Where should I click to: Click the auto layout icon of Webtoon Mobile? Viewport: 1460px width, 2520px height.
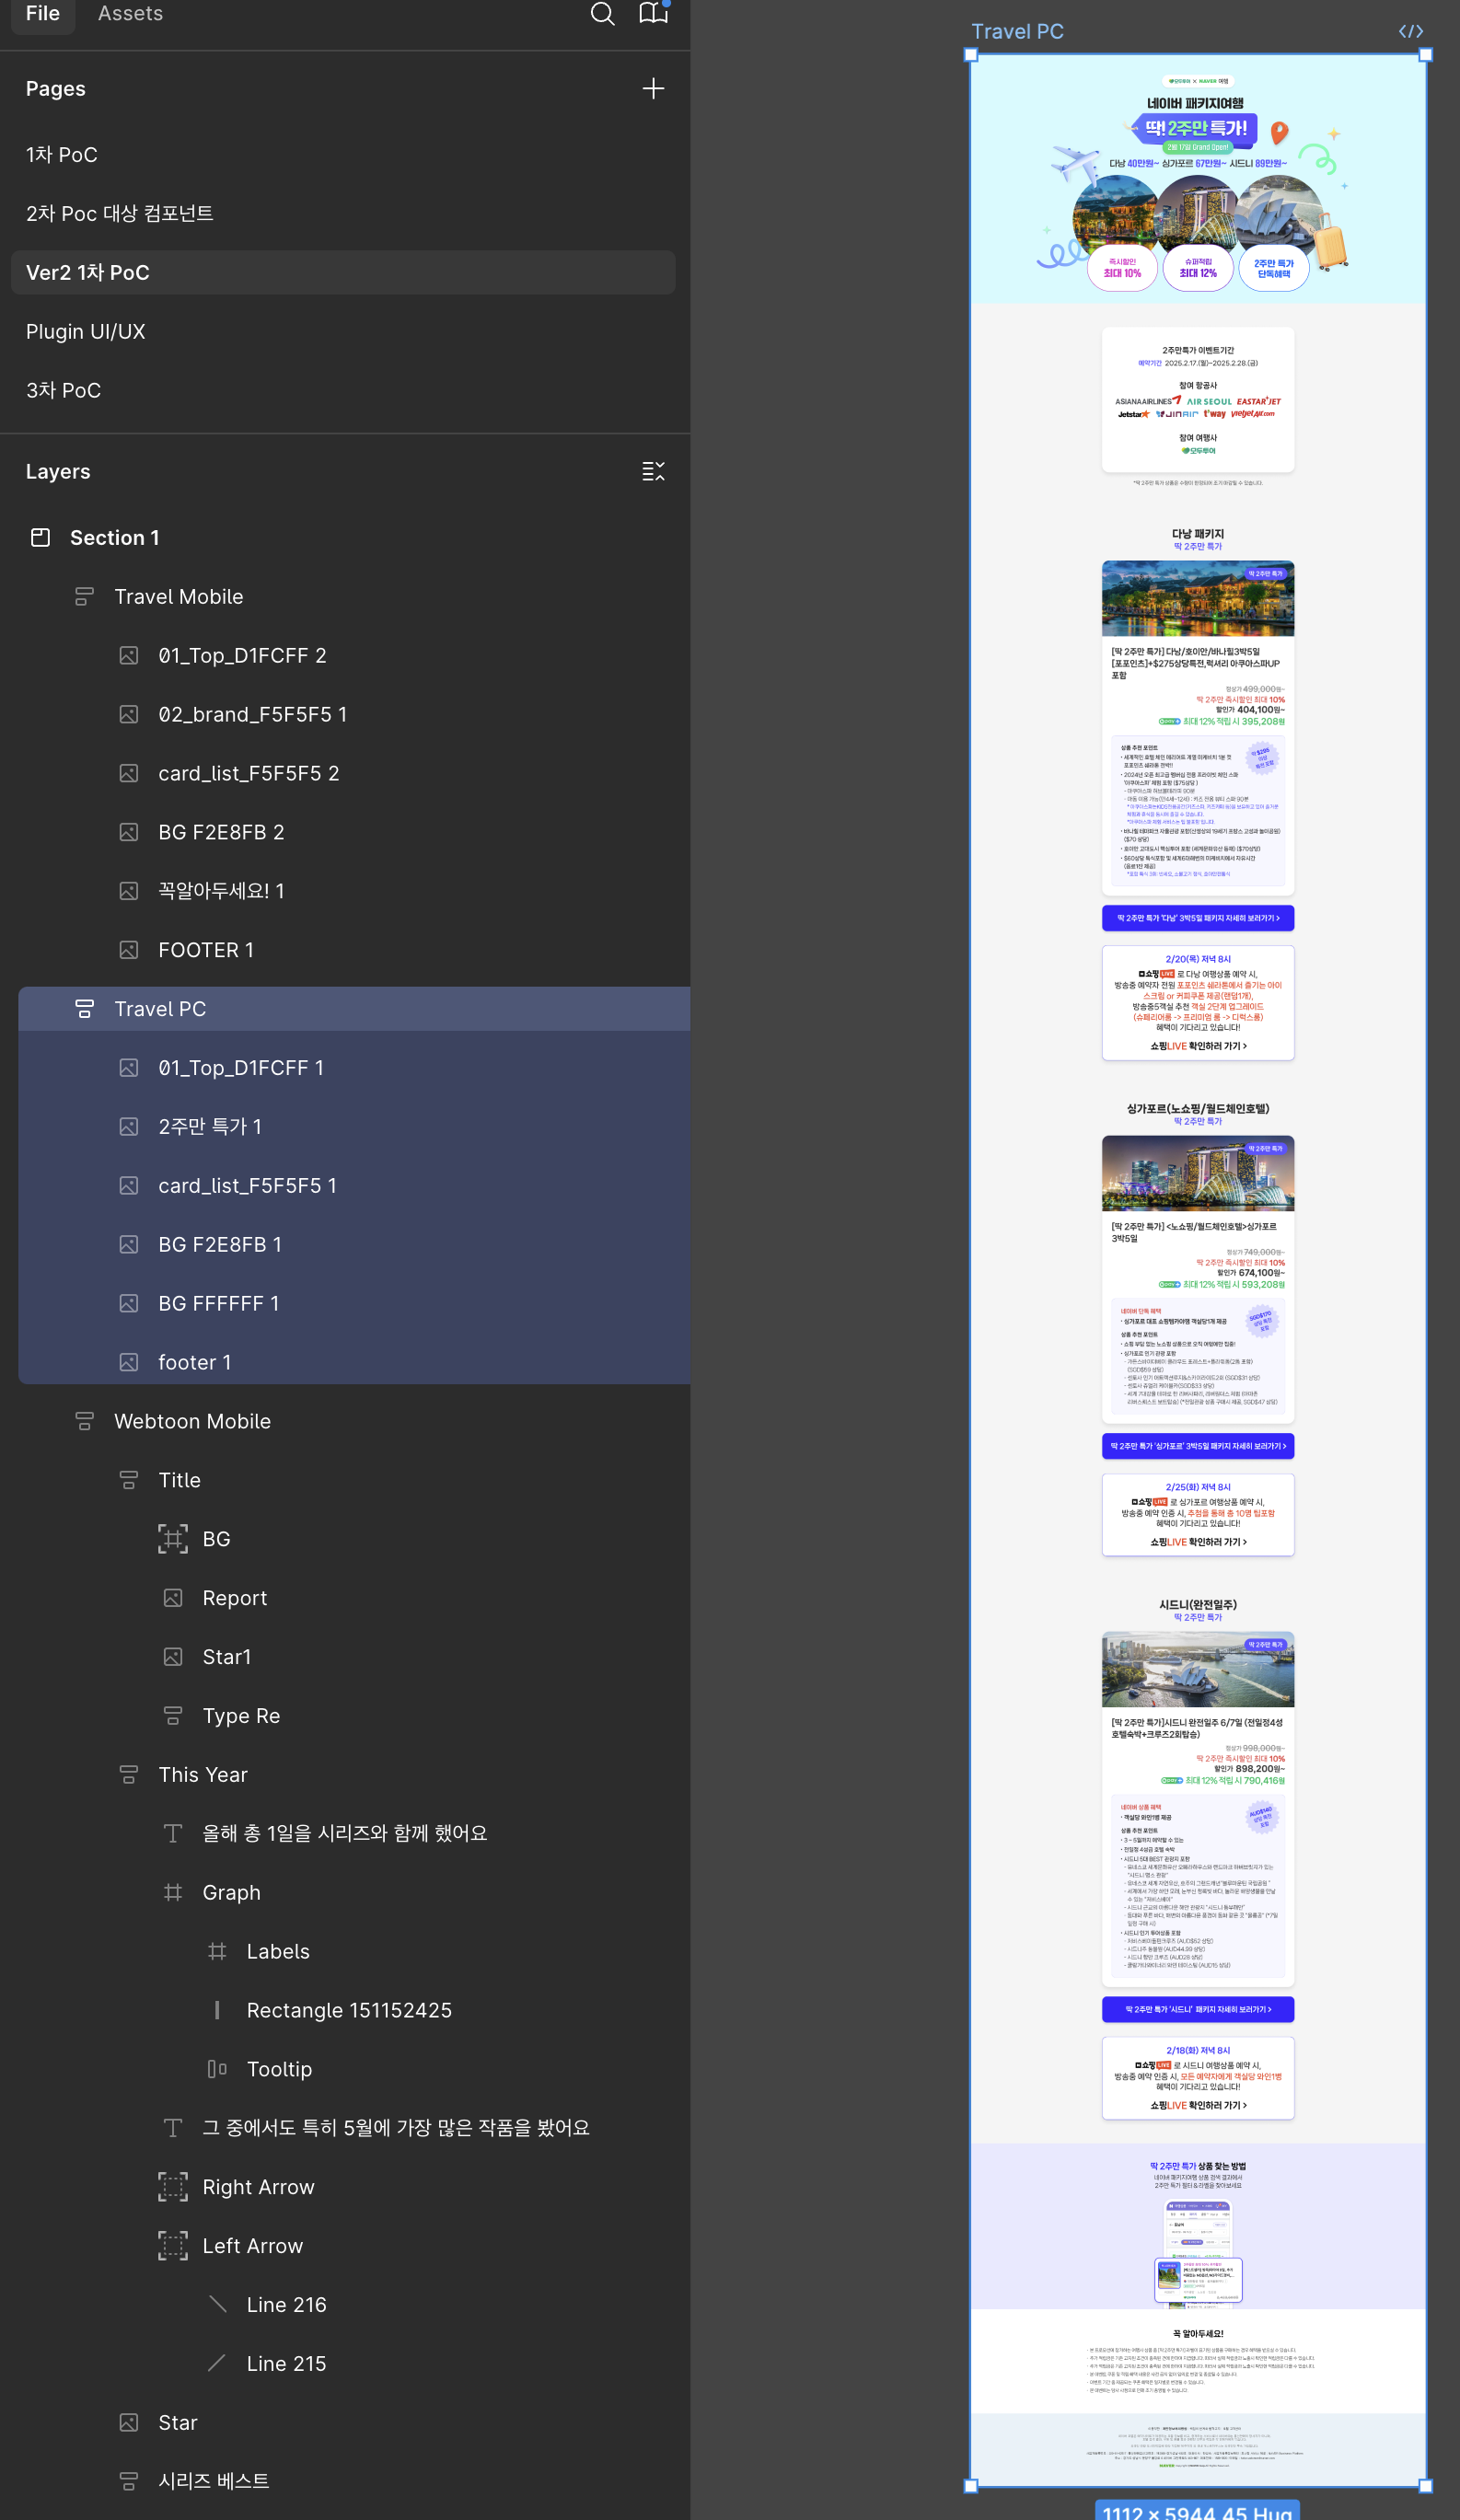(x=85, y=1421)
